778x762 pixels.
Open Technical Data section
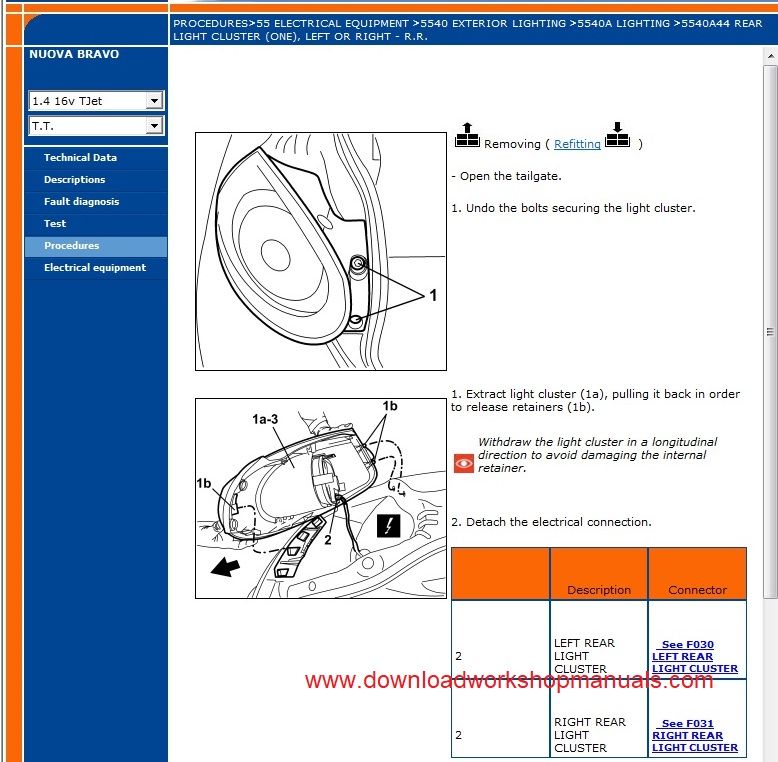[80, 158]
